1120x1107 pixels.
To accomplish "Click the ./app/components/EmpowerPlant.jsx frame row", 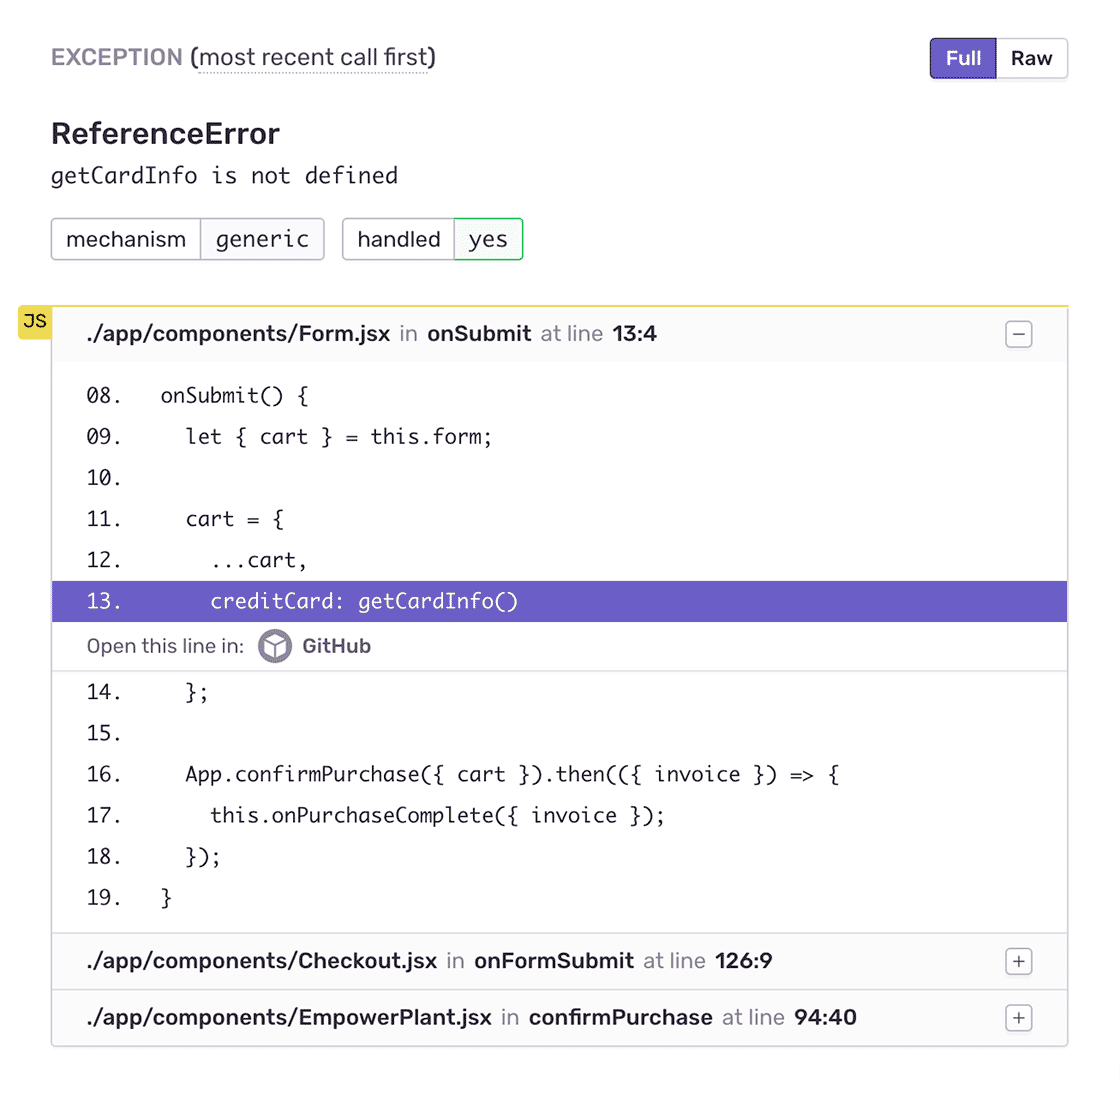I will (x=289, y=1018).
